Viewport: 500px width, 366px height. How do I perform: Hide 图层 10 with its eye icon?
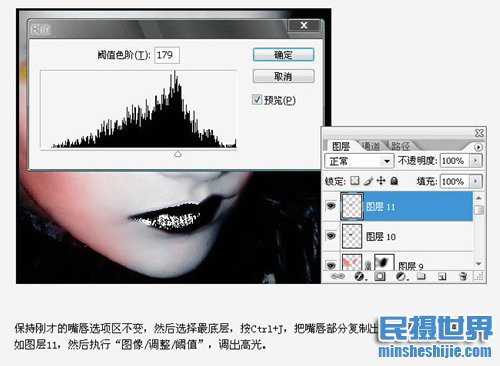click(331, 236)
